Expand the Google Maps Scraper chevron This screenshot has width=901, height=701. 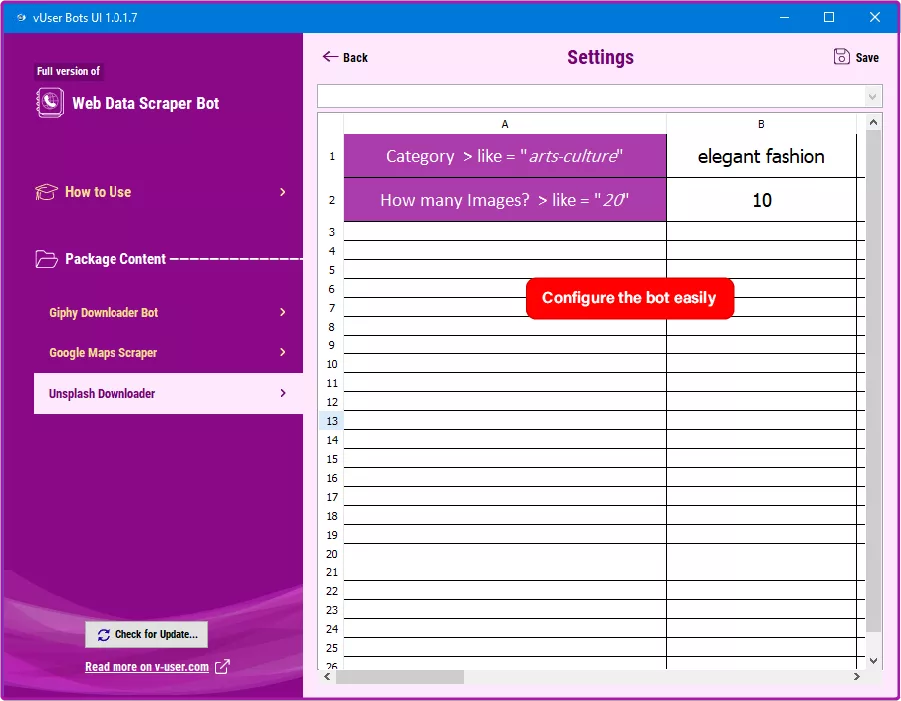[x=283, y=352]
